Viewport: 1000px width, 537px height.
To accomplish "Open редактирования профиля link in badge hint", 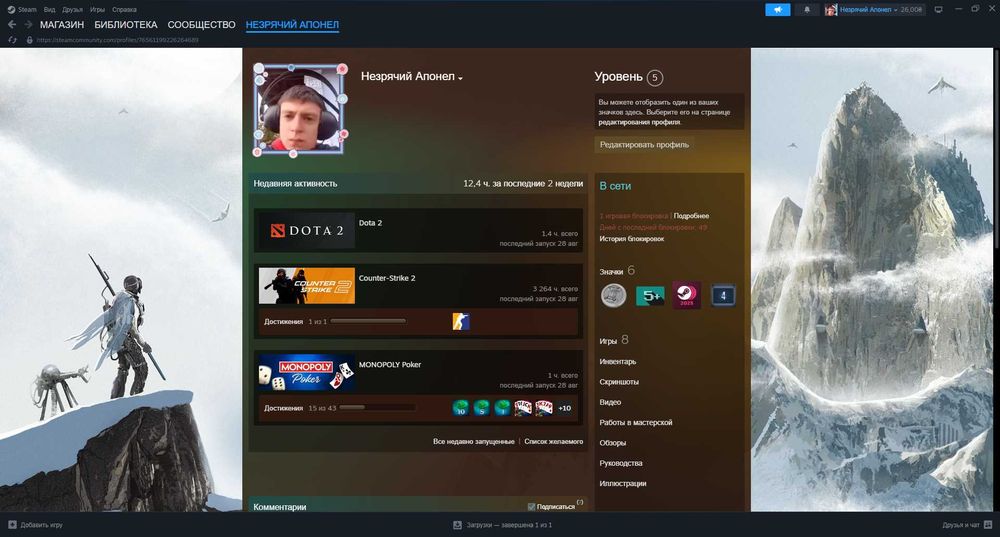I will tap(639, 122).
